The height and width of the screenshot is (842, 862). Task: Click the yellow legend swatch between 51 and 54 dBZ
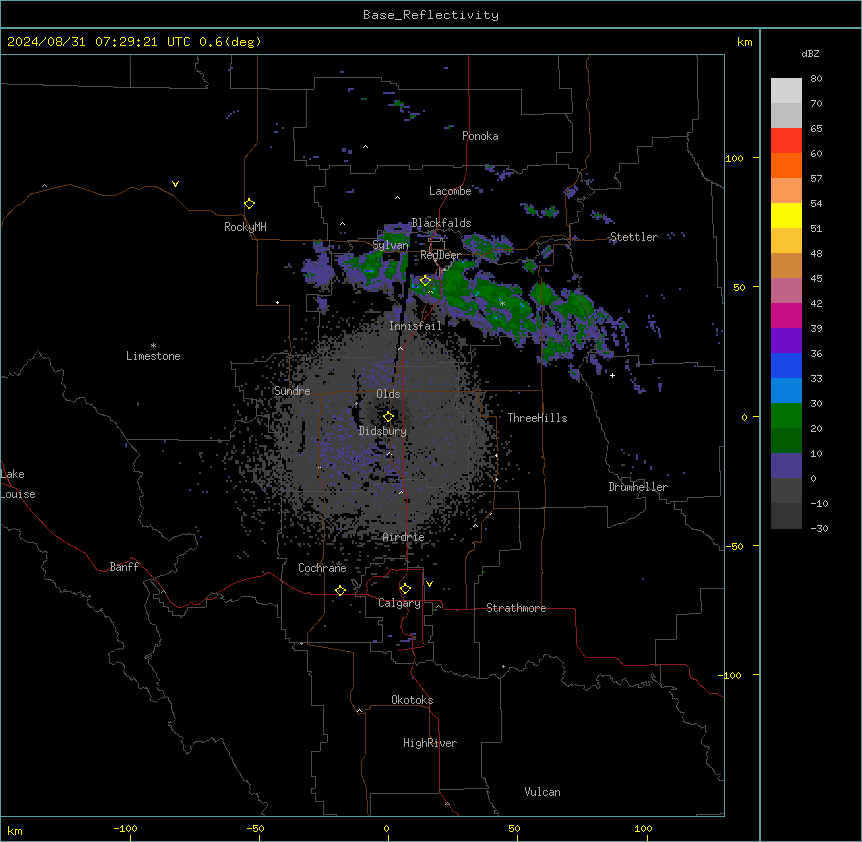coord(786,215)
